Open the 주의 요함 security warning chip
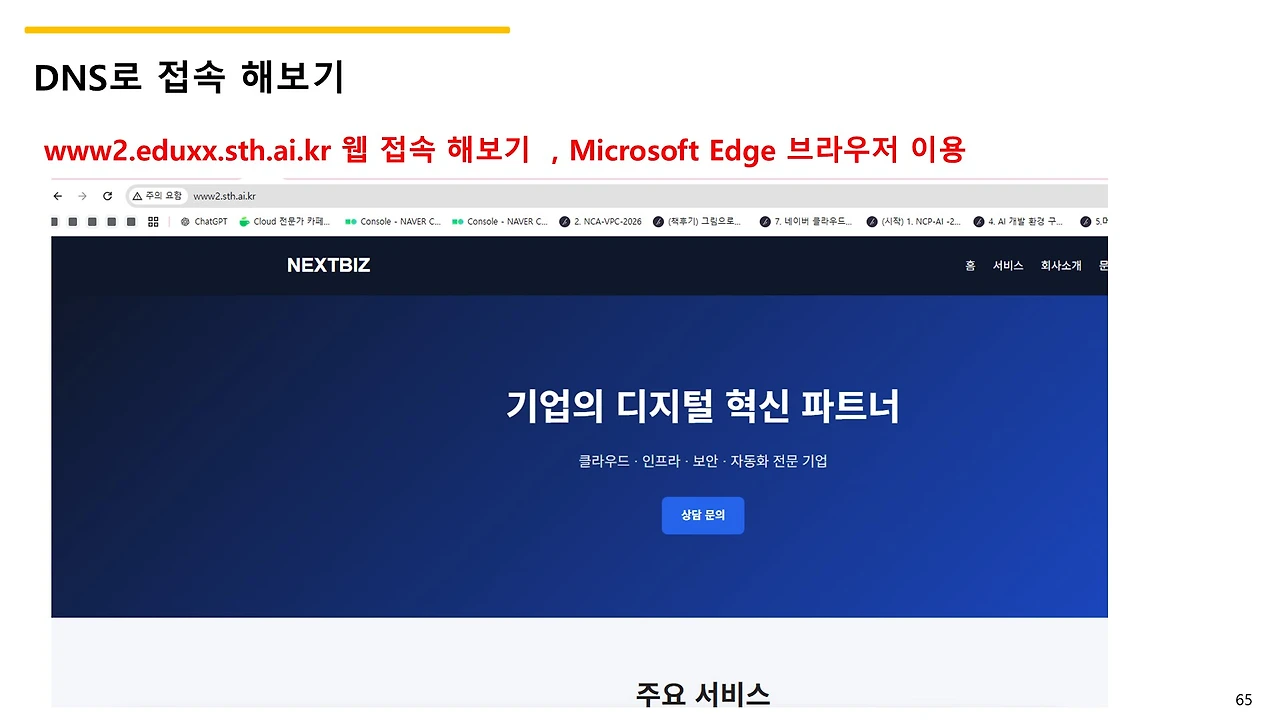Viewport: 1280px width, 720px height. [x=157, y=196]
